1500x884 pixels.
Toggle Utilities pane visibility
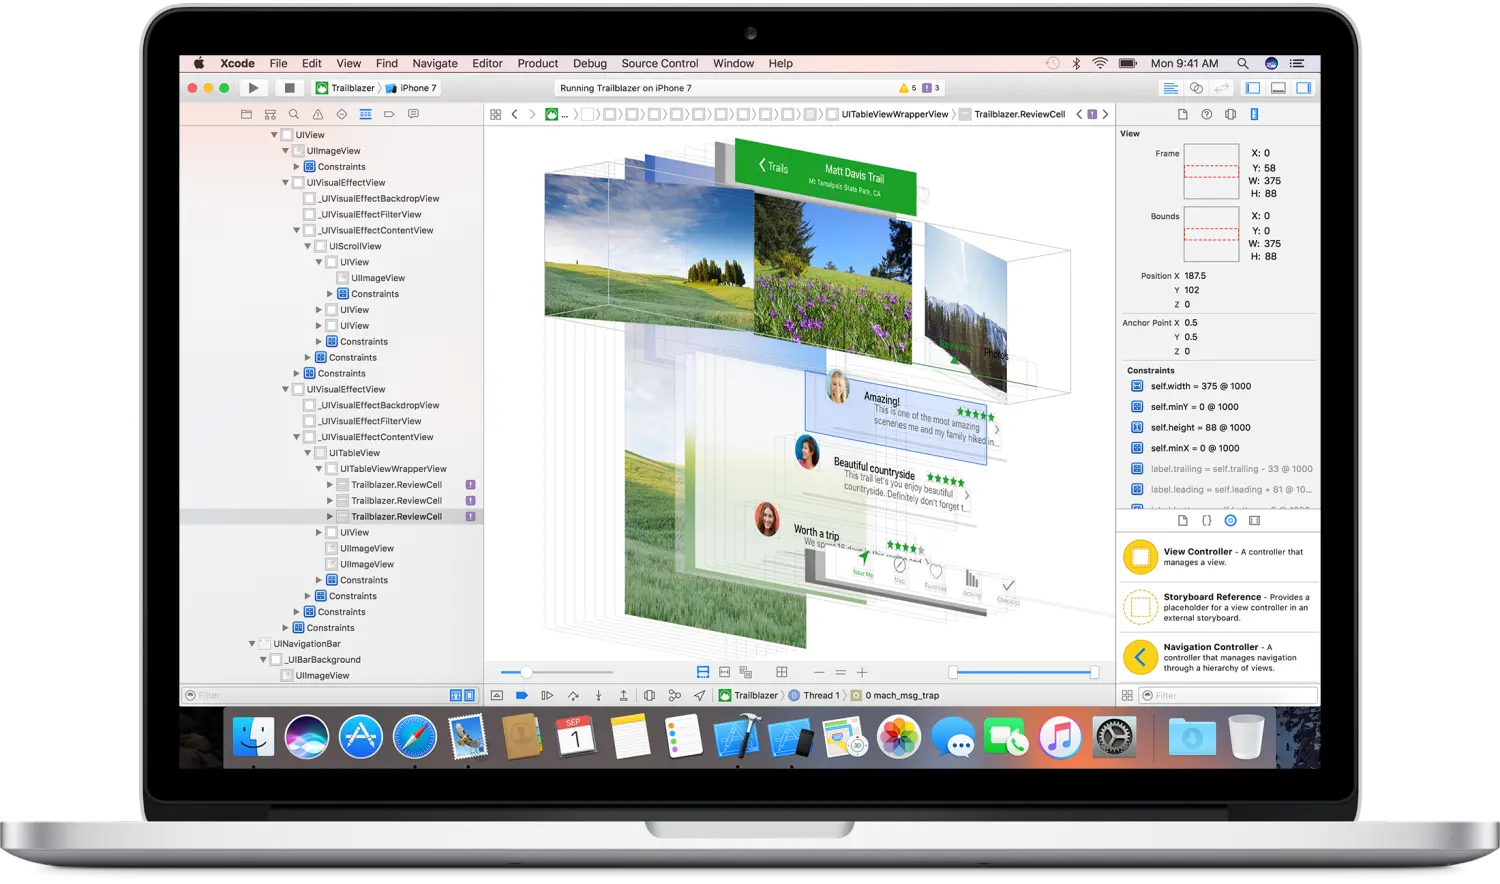1304,88
